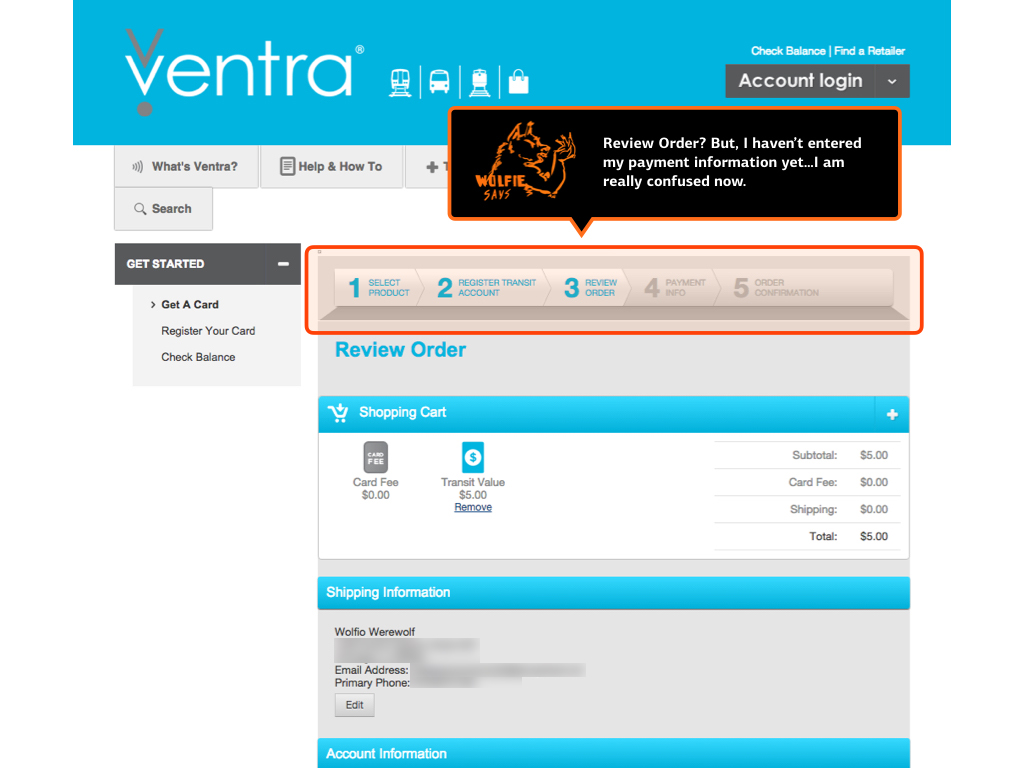Click the Transit Value dollar icon
Viewport: 1024px width, 768px height.
(473, 458)
